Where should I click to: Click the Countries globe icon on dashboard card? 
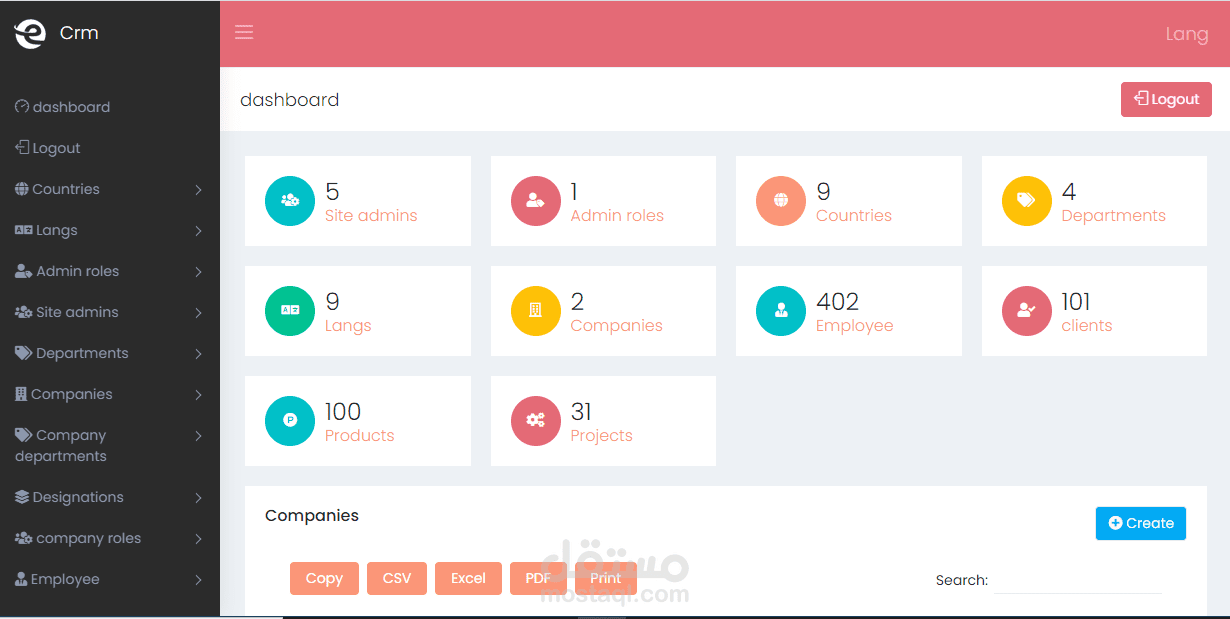click(780, 201)
